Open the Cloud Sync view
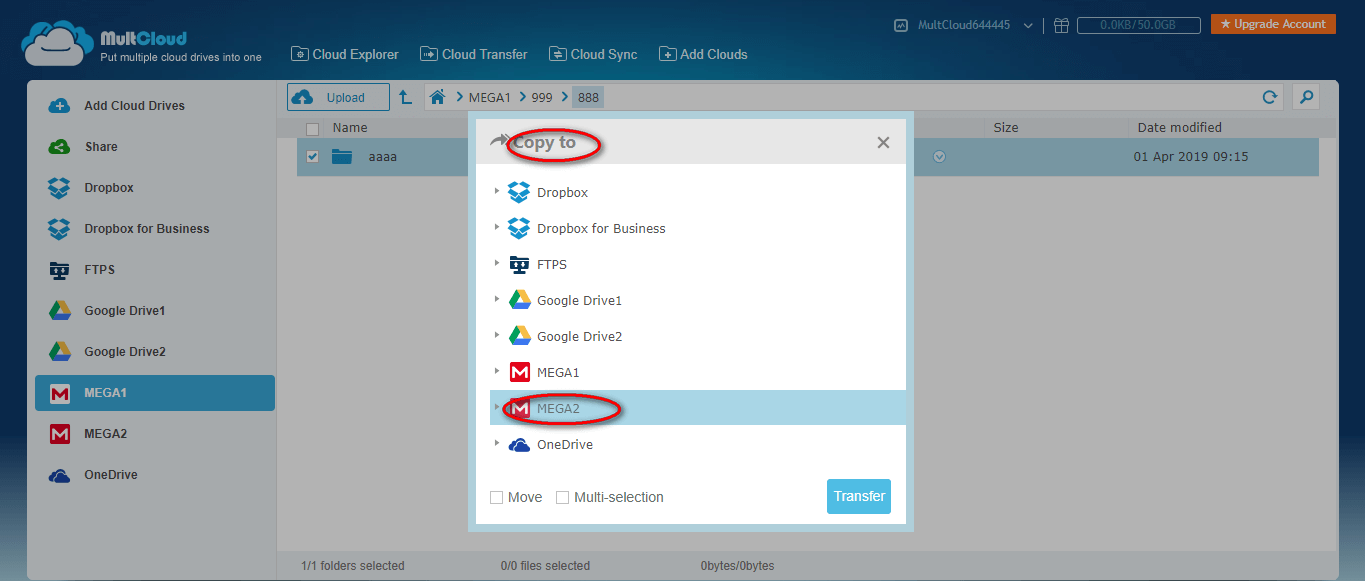Image resolution: width=1365 pixels, height=581 pixels. coord(593,54)
